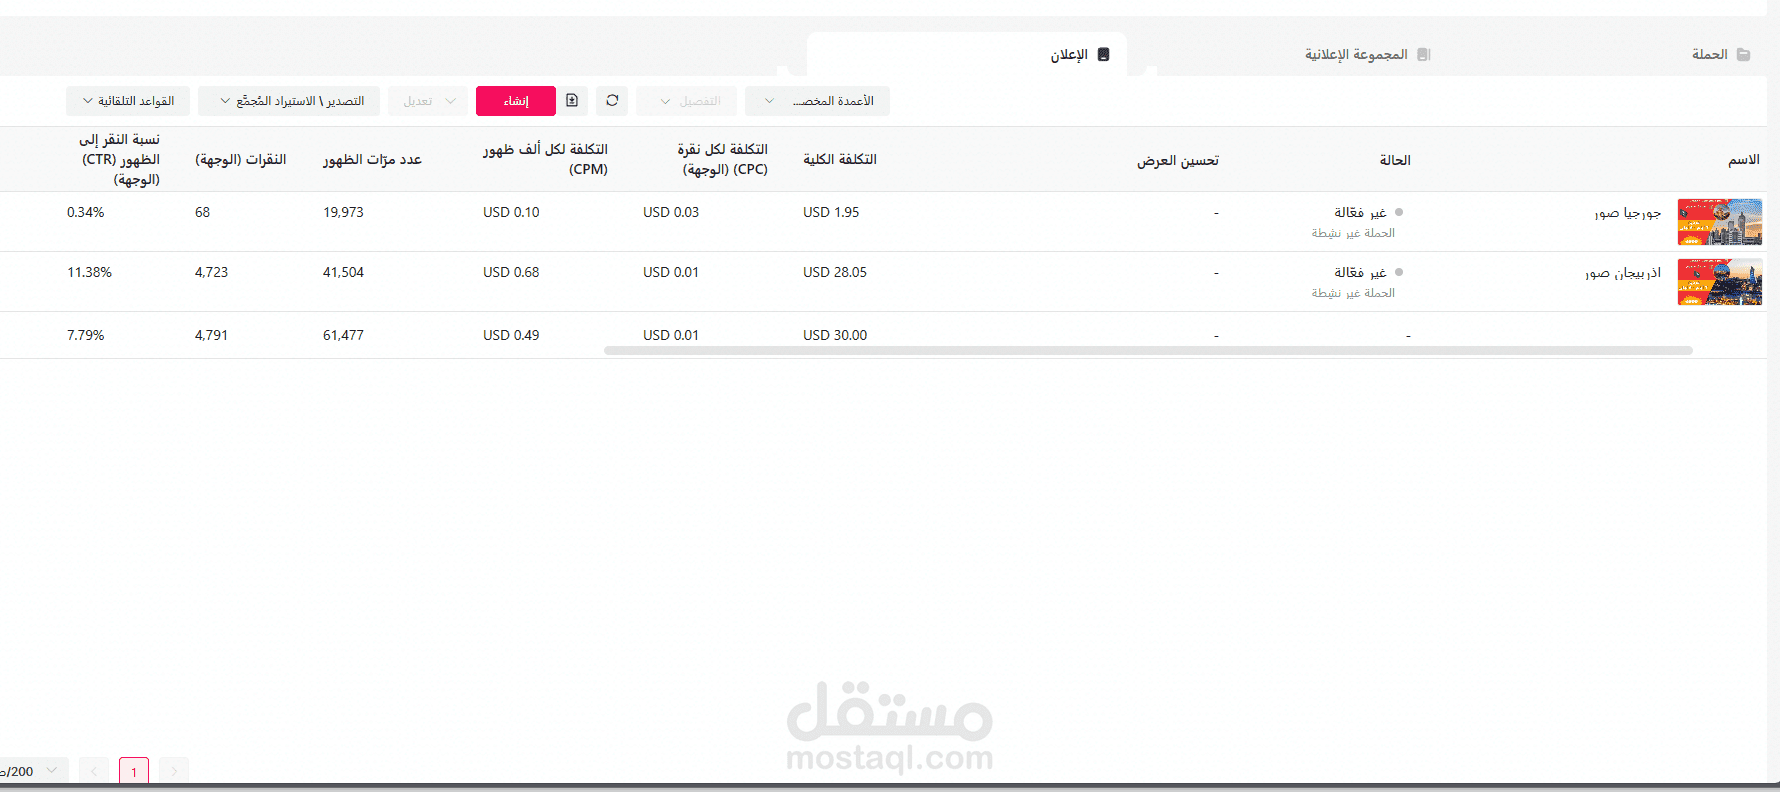Click the folder icon next to الحملة
Viewport: 1780px width, 792px height.
[1744, 54]
